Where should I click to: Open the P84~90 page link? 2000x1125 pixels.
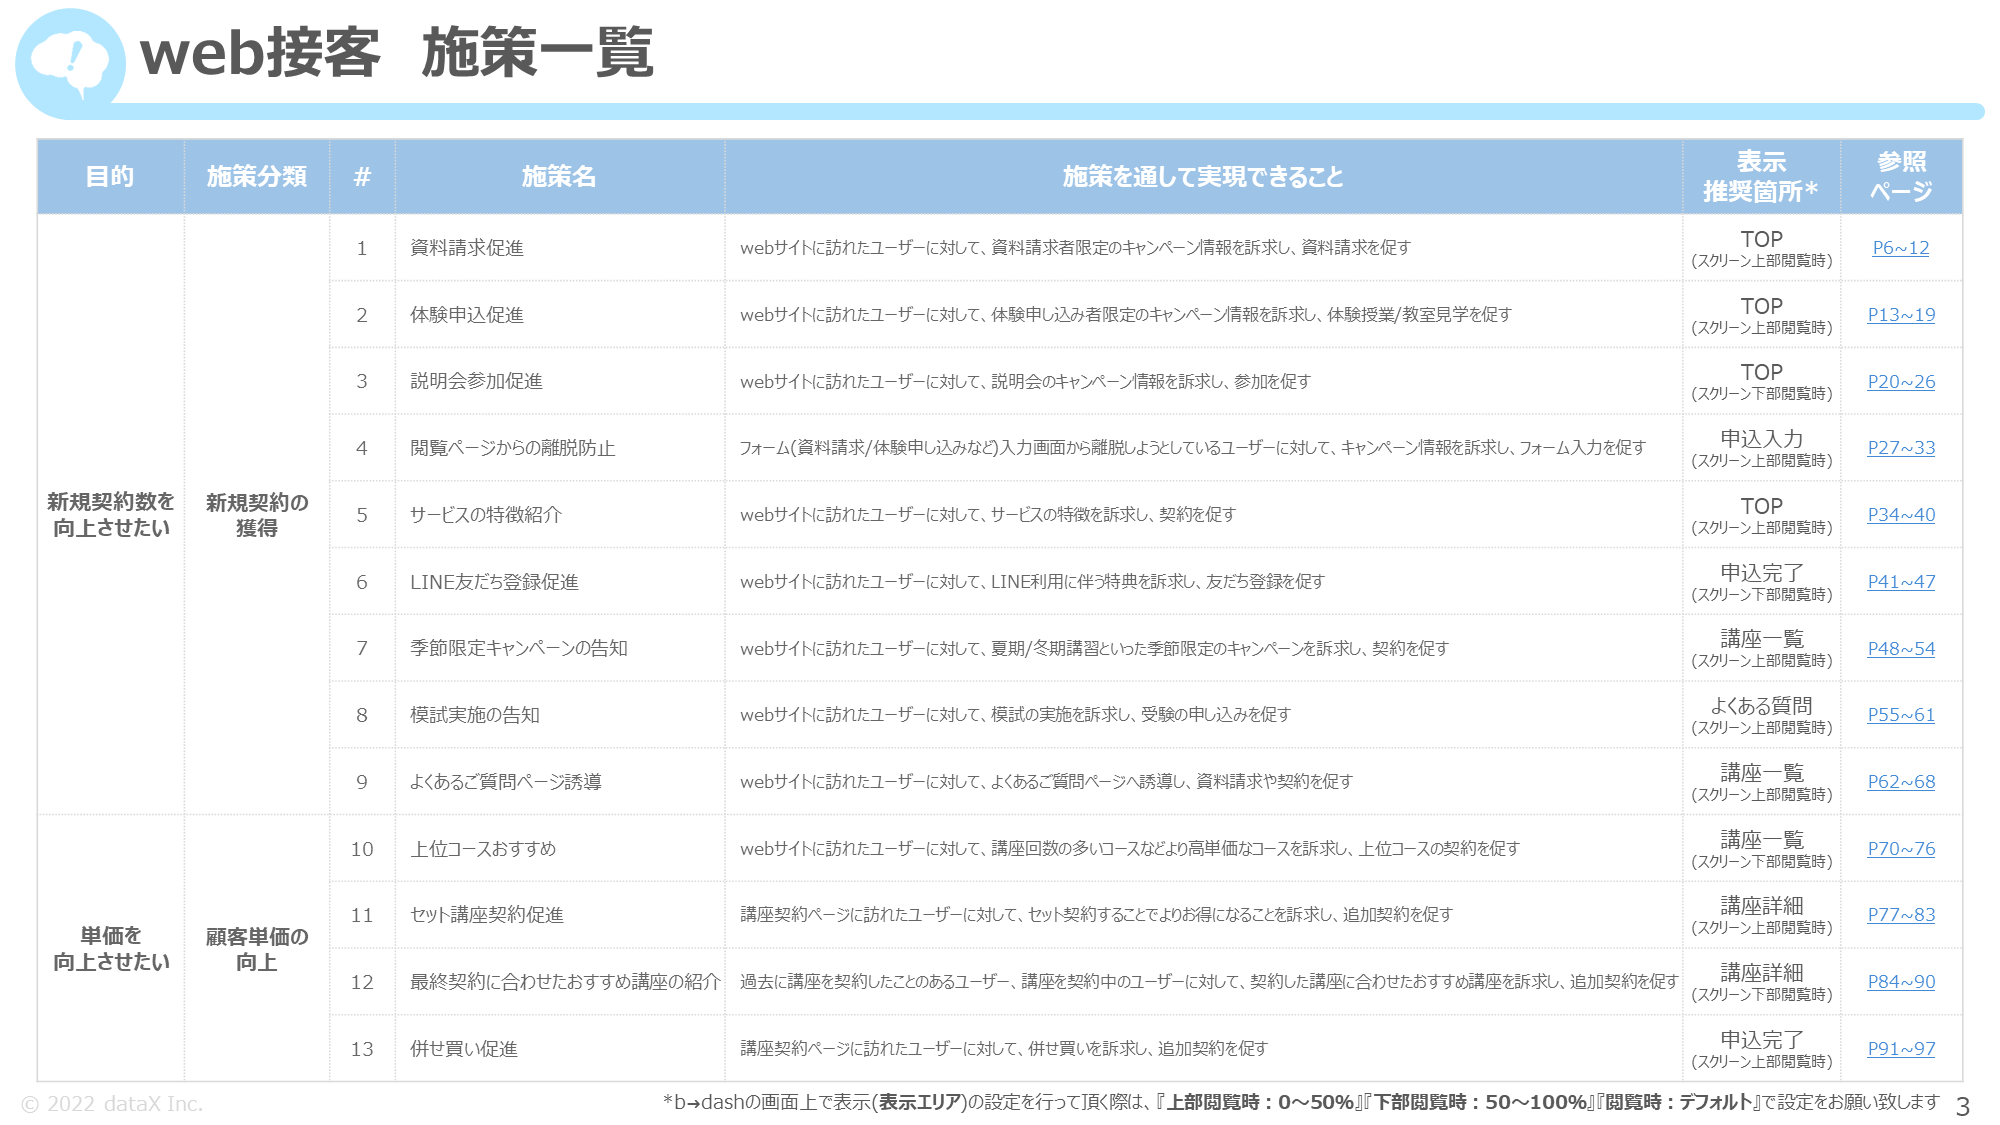(1901, 982)
